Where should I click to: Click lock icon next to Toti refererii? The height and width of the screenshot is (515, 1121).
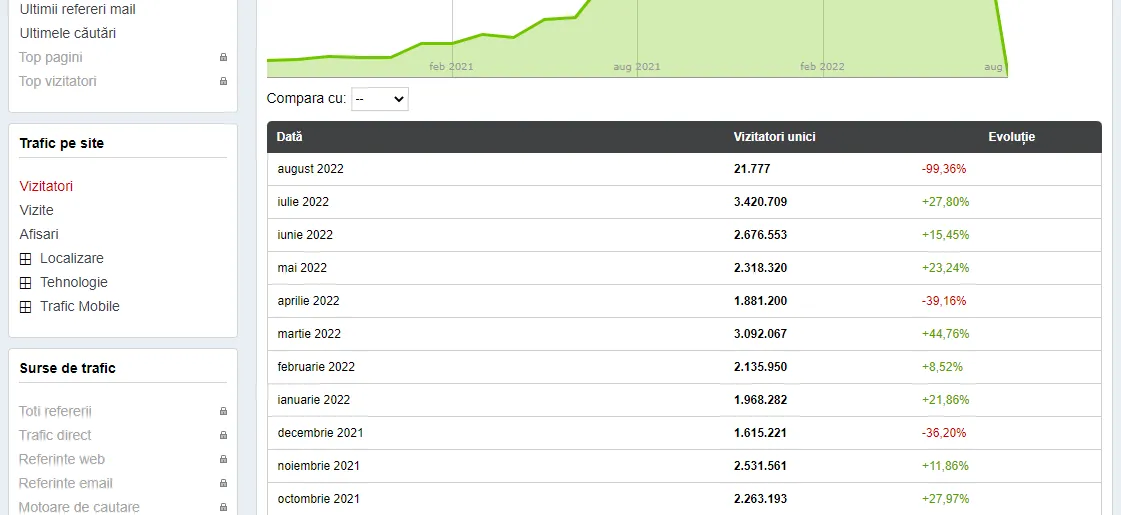click(223, 412)
